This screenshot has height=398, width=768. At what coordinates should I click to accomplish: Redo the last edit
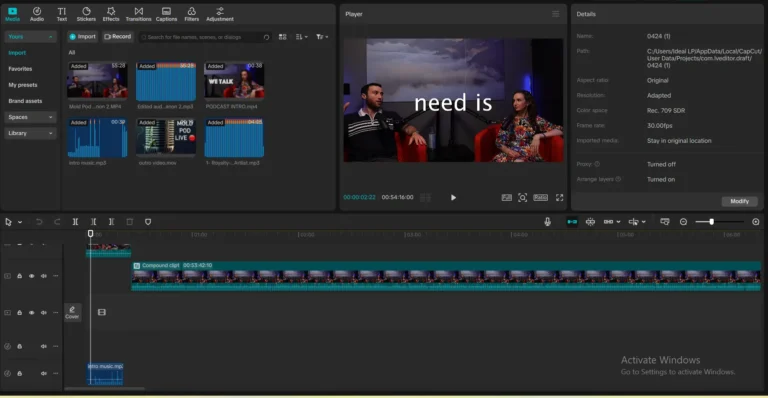(x=57, y=222)
